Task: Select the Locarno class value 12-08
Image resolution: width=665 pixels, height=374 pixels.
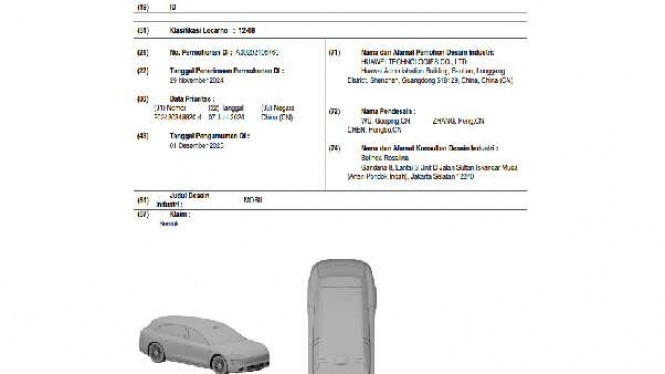Action: pos(246,31)
